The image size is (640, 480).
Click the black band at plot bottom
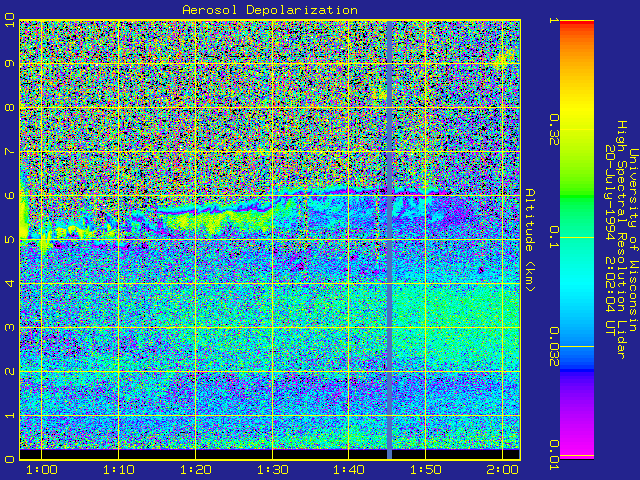[270, 454]
